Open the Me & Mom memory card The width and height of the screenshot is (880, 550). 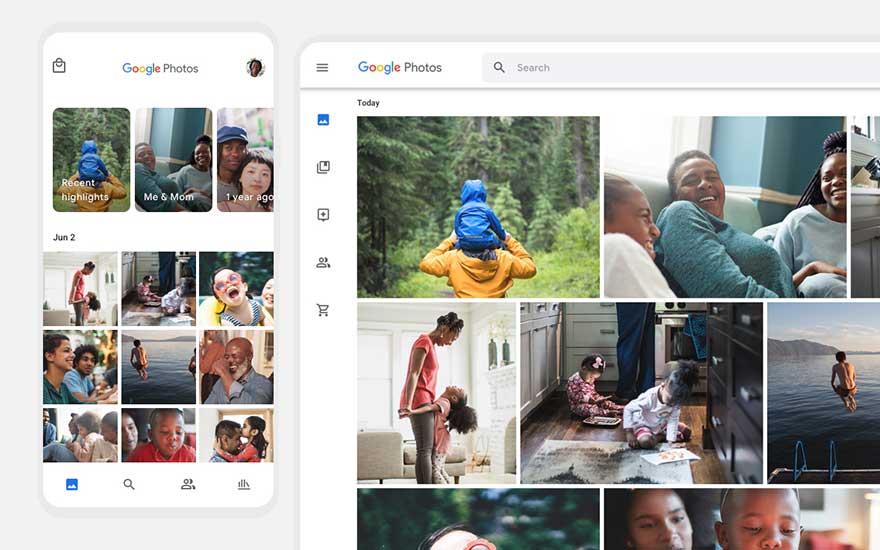(x=173, y=160)
